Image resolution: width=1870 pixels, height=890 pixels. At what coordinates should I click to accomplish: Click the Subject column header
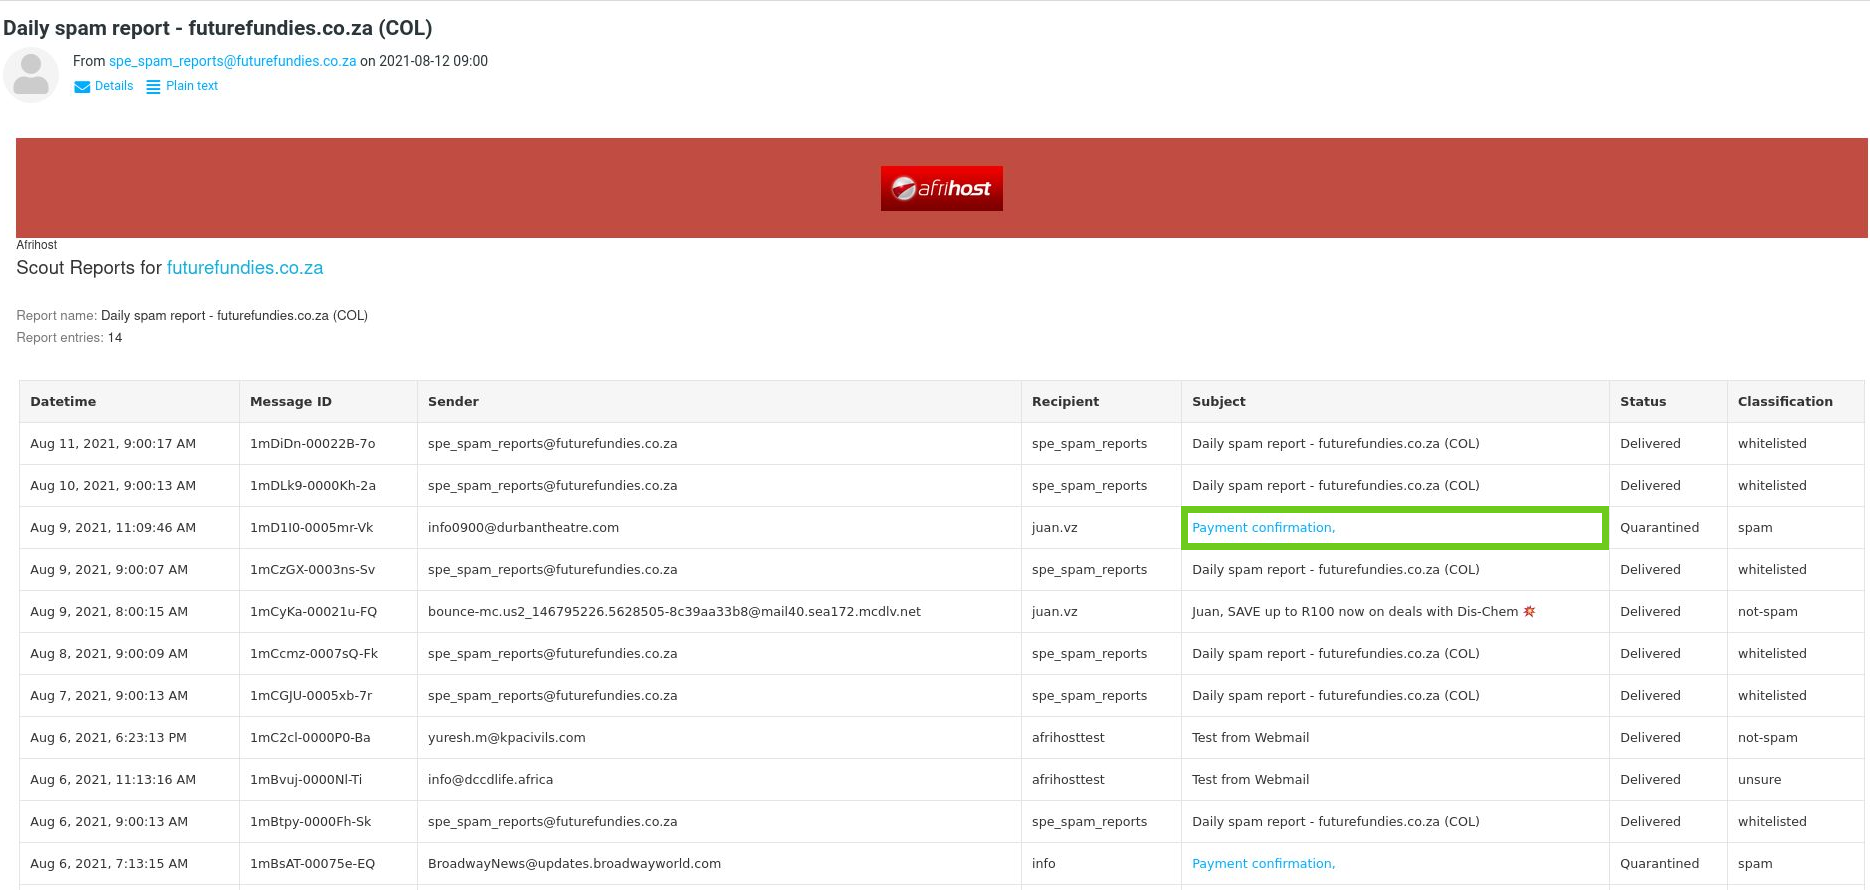coord(1218,402)
